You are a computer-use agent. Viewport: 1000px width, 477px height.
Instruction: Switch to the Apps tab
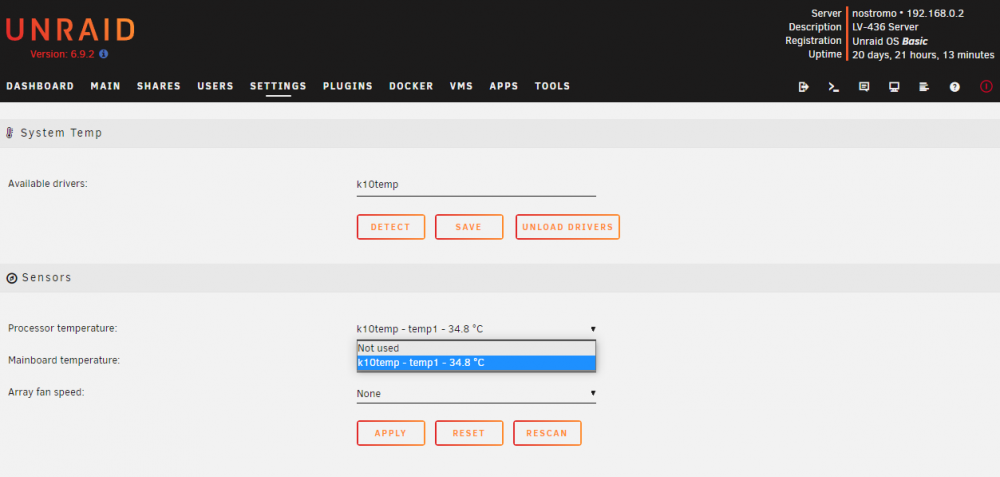click(x=504, y=86)
